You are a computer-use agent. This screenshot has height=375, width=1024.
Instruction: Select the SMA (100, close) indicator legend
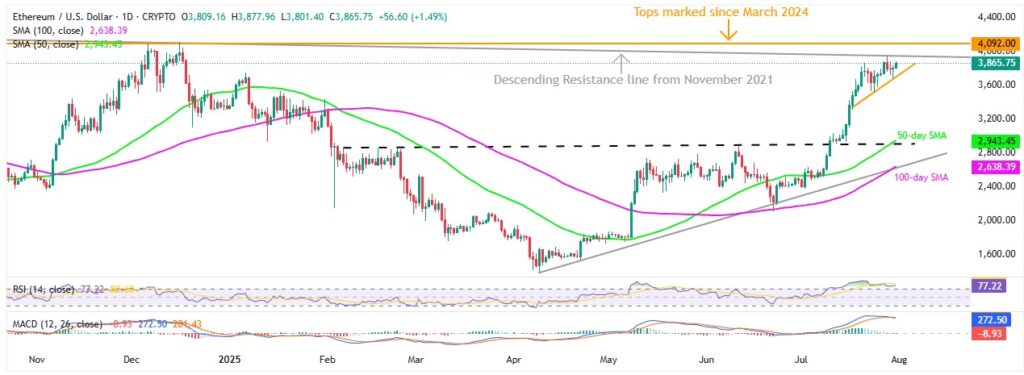click(x=48, y=30)
